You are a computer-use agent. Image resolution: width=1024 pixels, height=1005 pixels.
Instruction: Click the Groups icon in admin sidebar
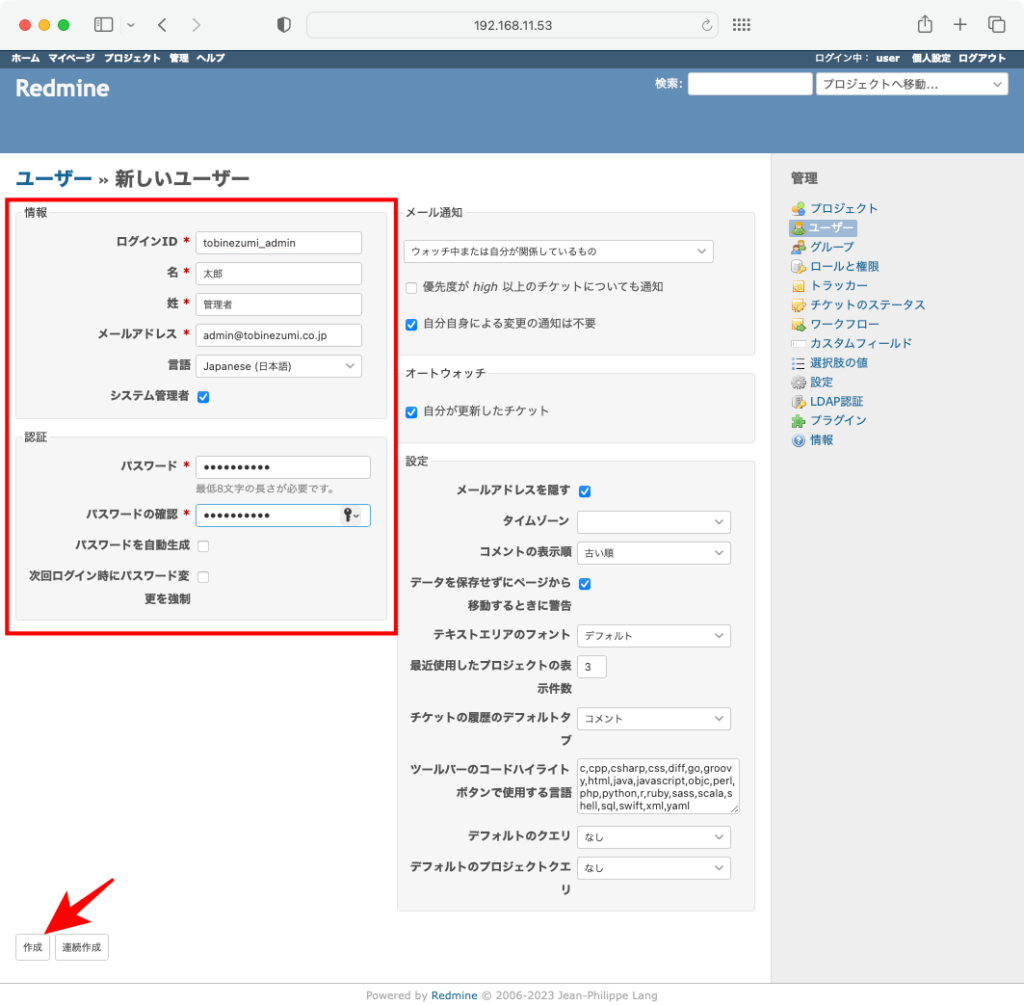pos(798,247)
